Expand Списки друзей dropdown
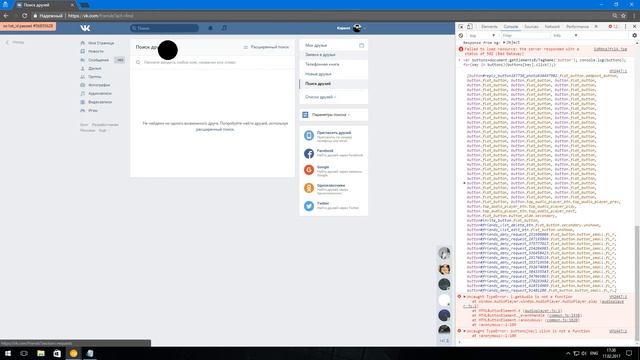 tap(320, 97)
